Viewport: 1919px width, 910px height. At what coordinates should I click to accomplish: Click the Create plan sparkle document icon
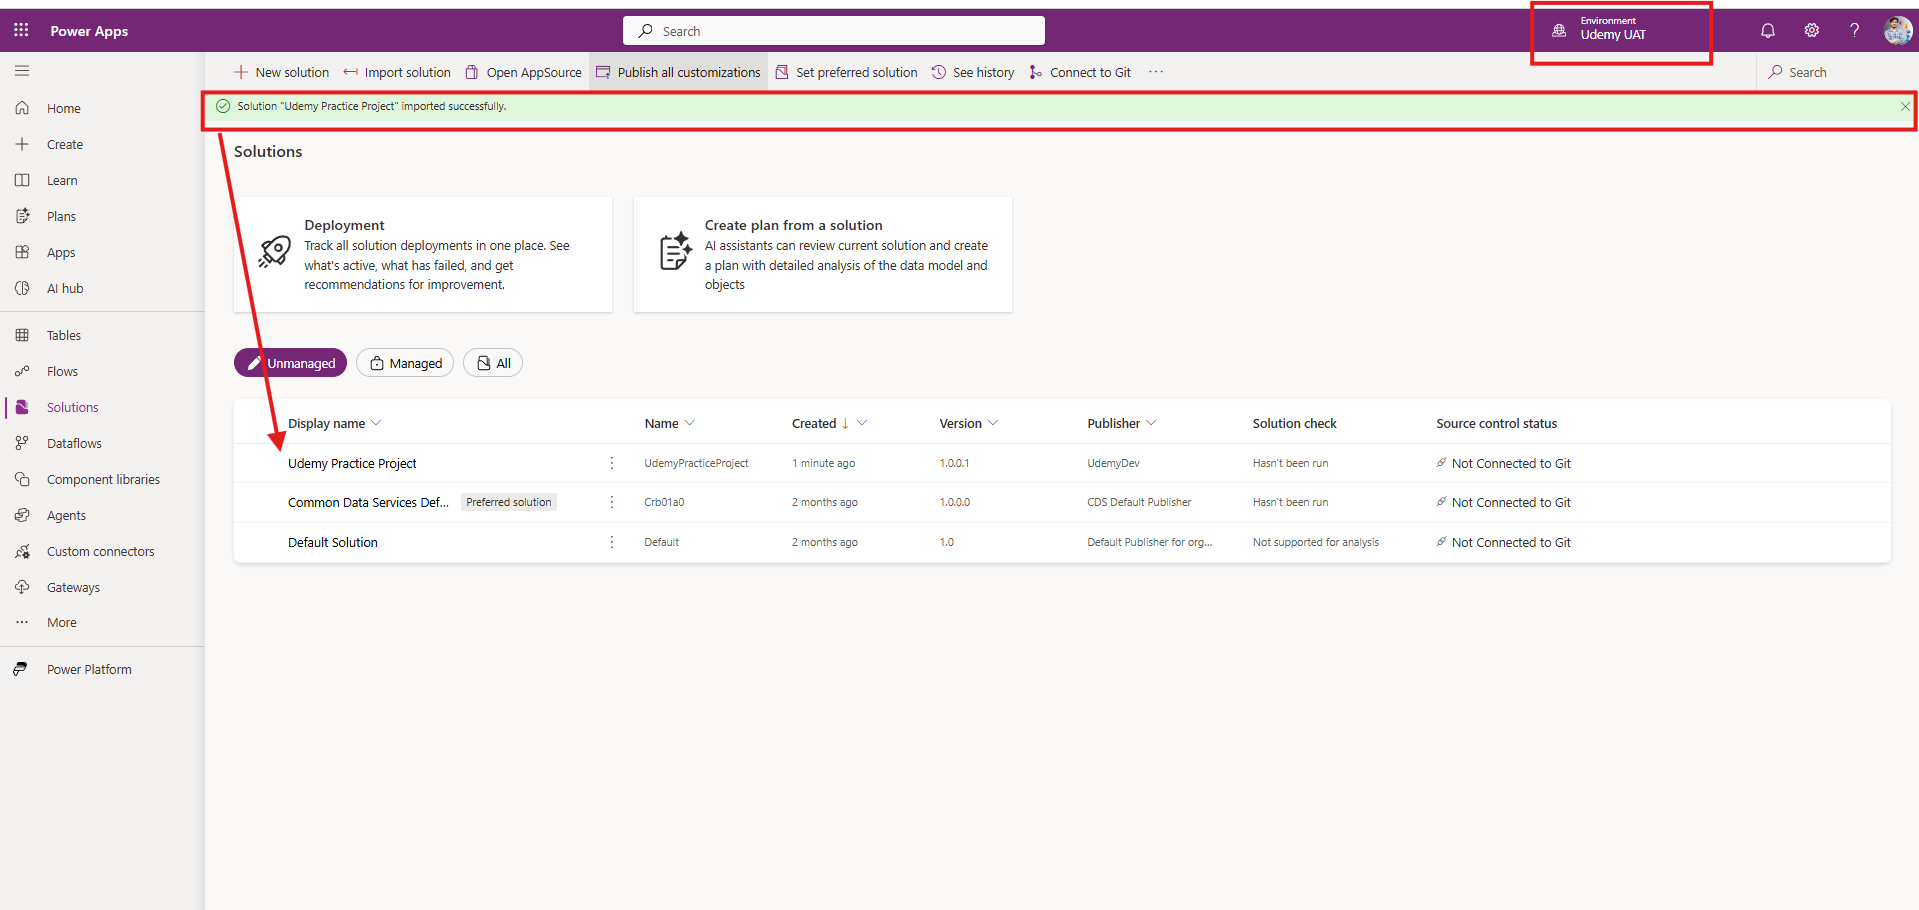(676, 251)
